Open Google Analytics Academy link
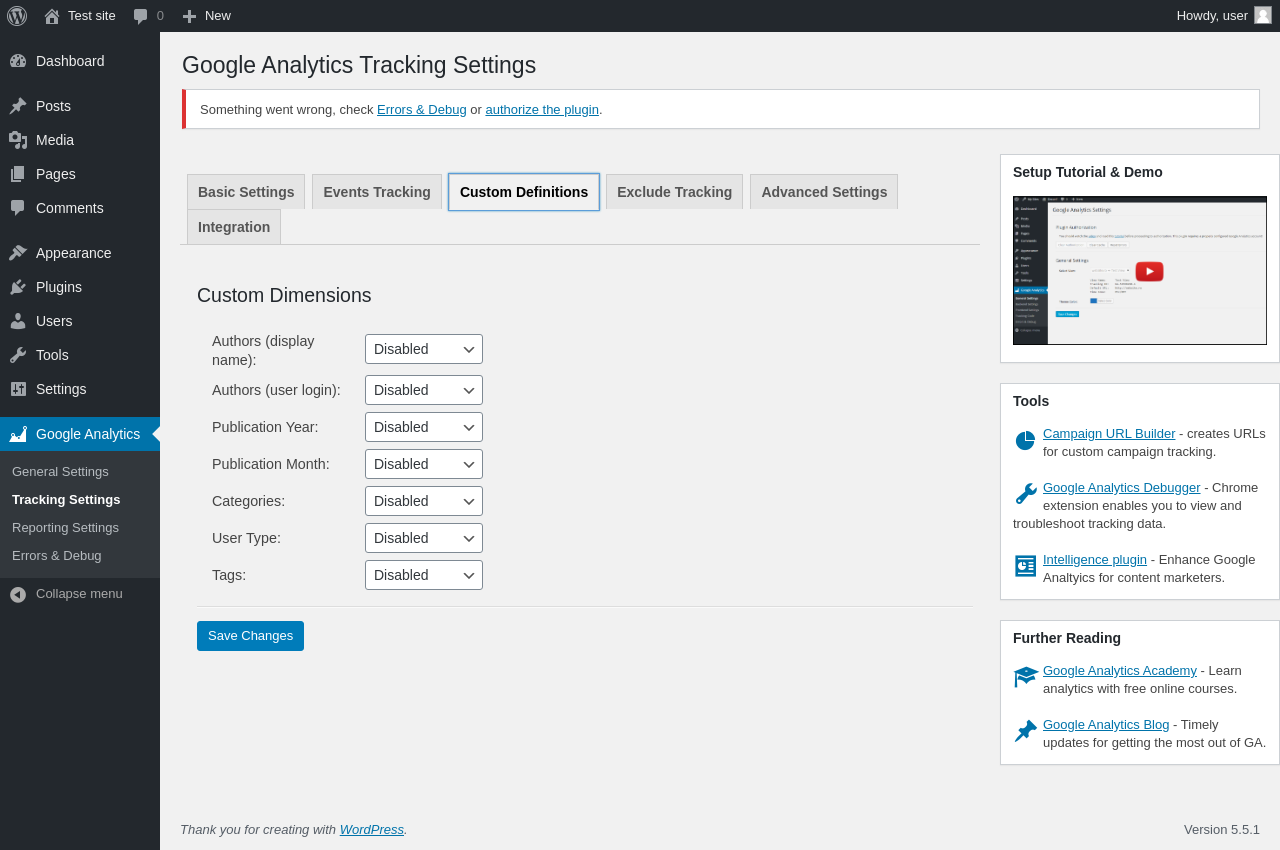The width and height of the screenshot is (1280, 850). (x=1120, y=670)
